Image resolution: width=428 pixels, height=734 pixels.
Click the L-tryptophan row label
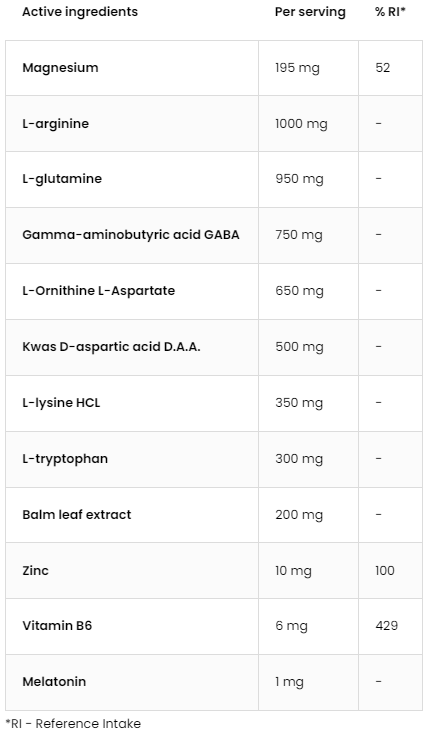tap(65, 459)
